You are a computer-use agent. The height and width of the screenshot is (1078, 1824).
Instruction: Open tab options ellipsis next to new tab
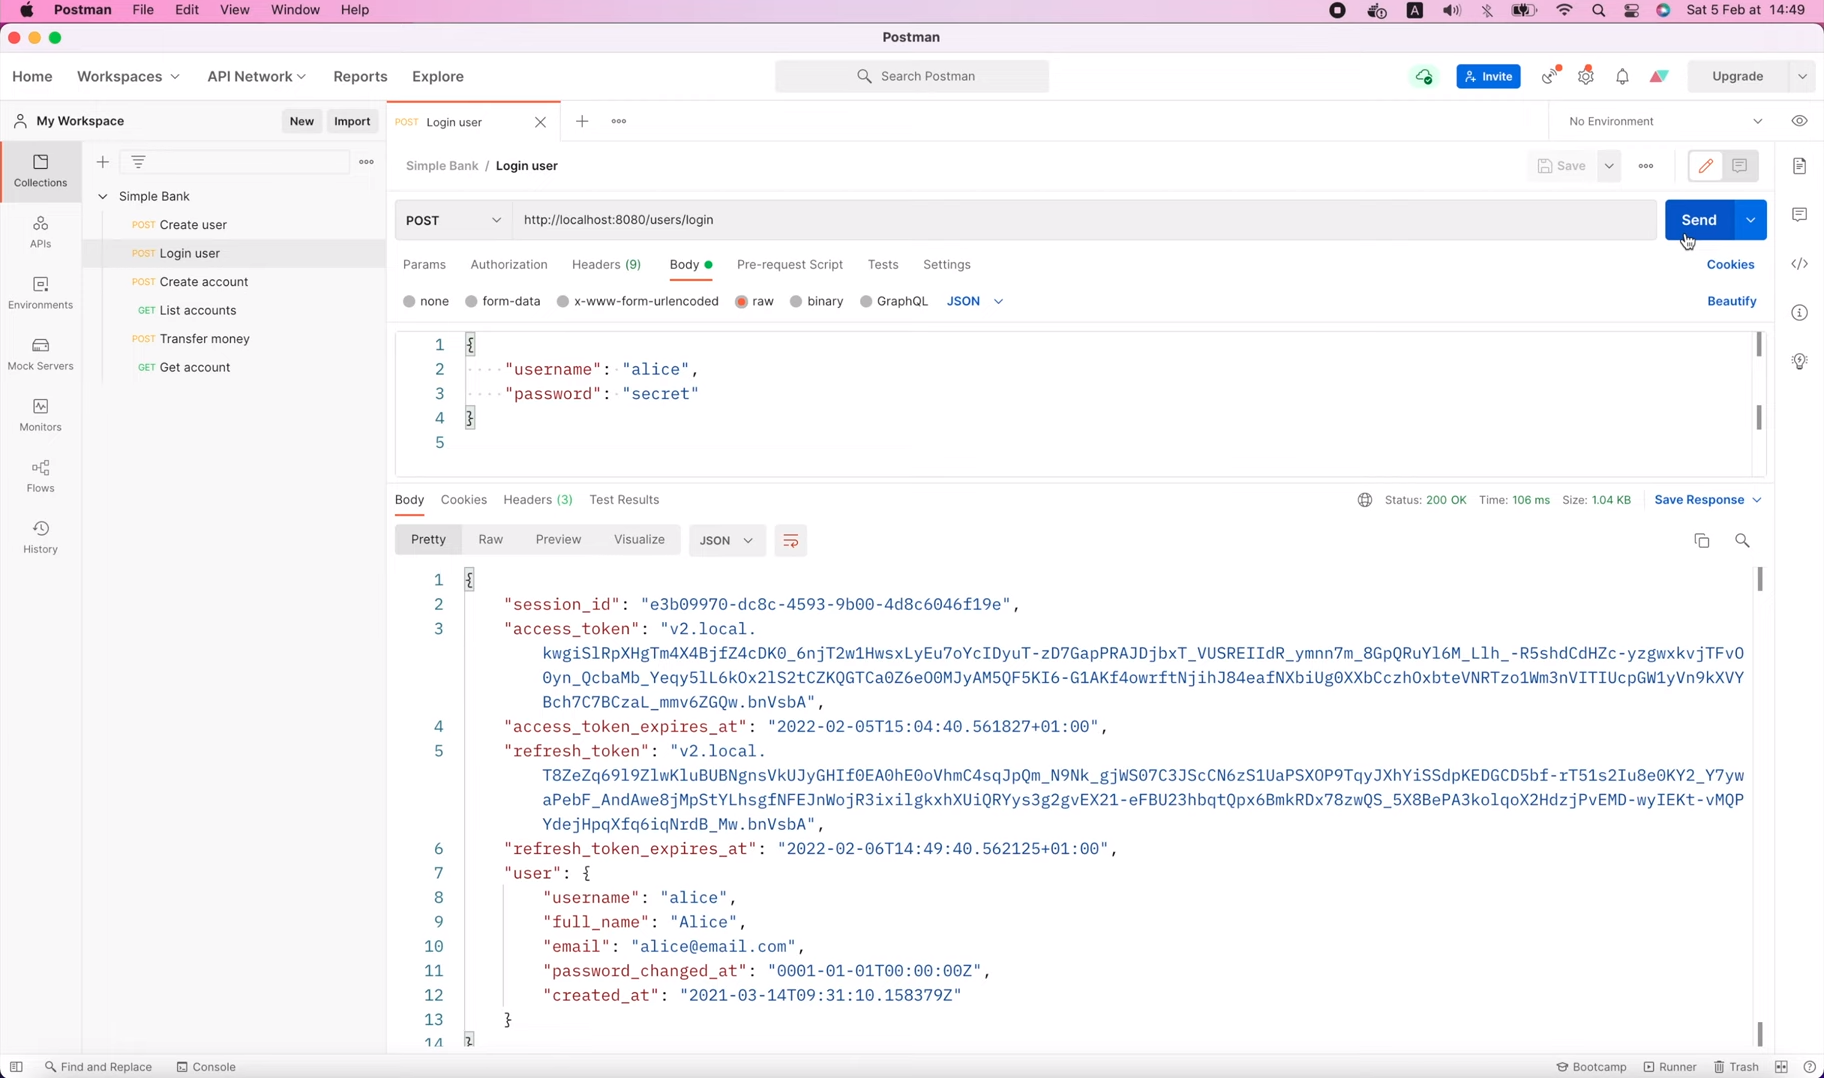click(x=619, y=121)
